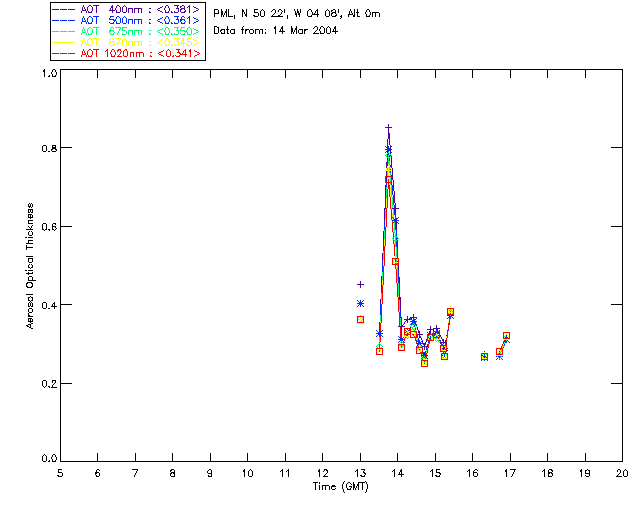Click the x-axis tick label 18
The image size is (640, 512).
pyautogui.click(x=547, y=473)
